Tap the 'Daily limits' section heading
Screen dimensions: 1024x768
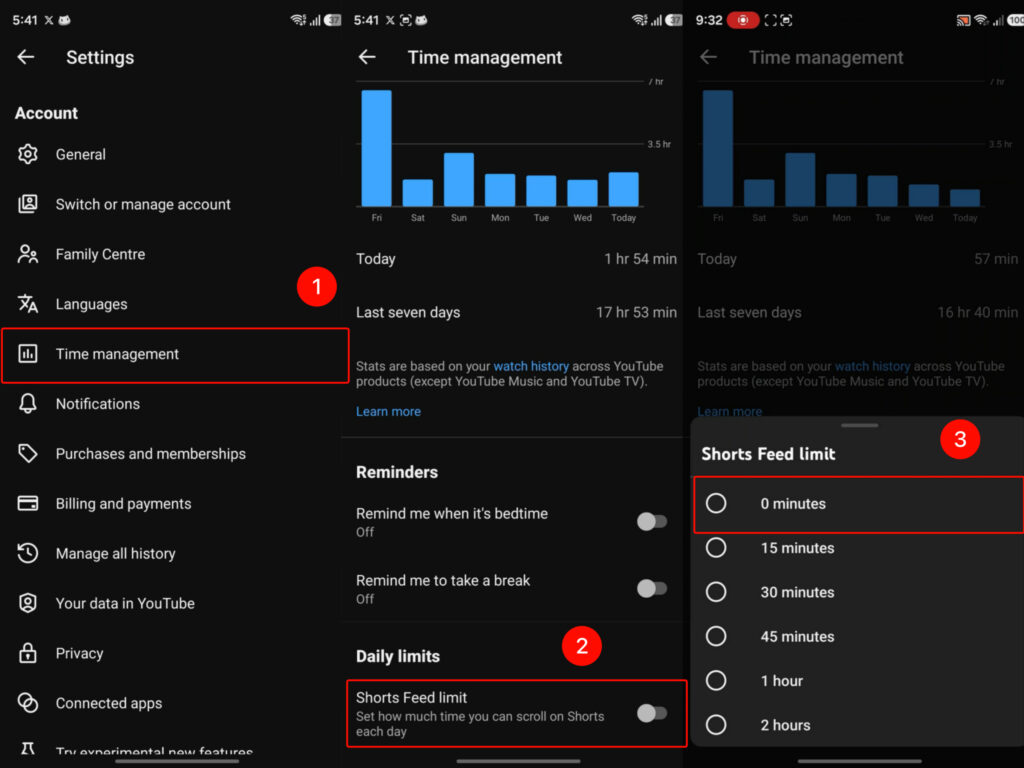click(x=398, y=656)
